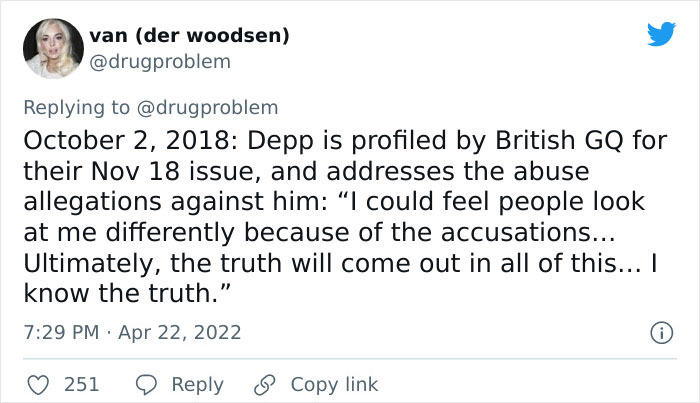Open the blonde profile avatar picture
700x403 pixels.
(x=53, y=48)
